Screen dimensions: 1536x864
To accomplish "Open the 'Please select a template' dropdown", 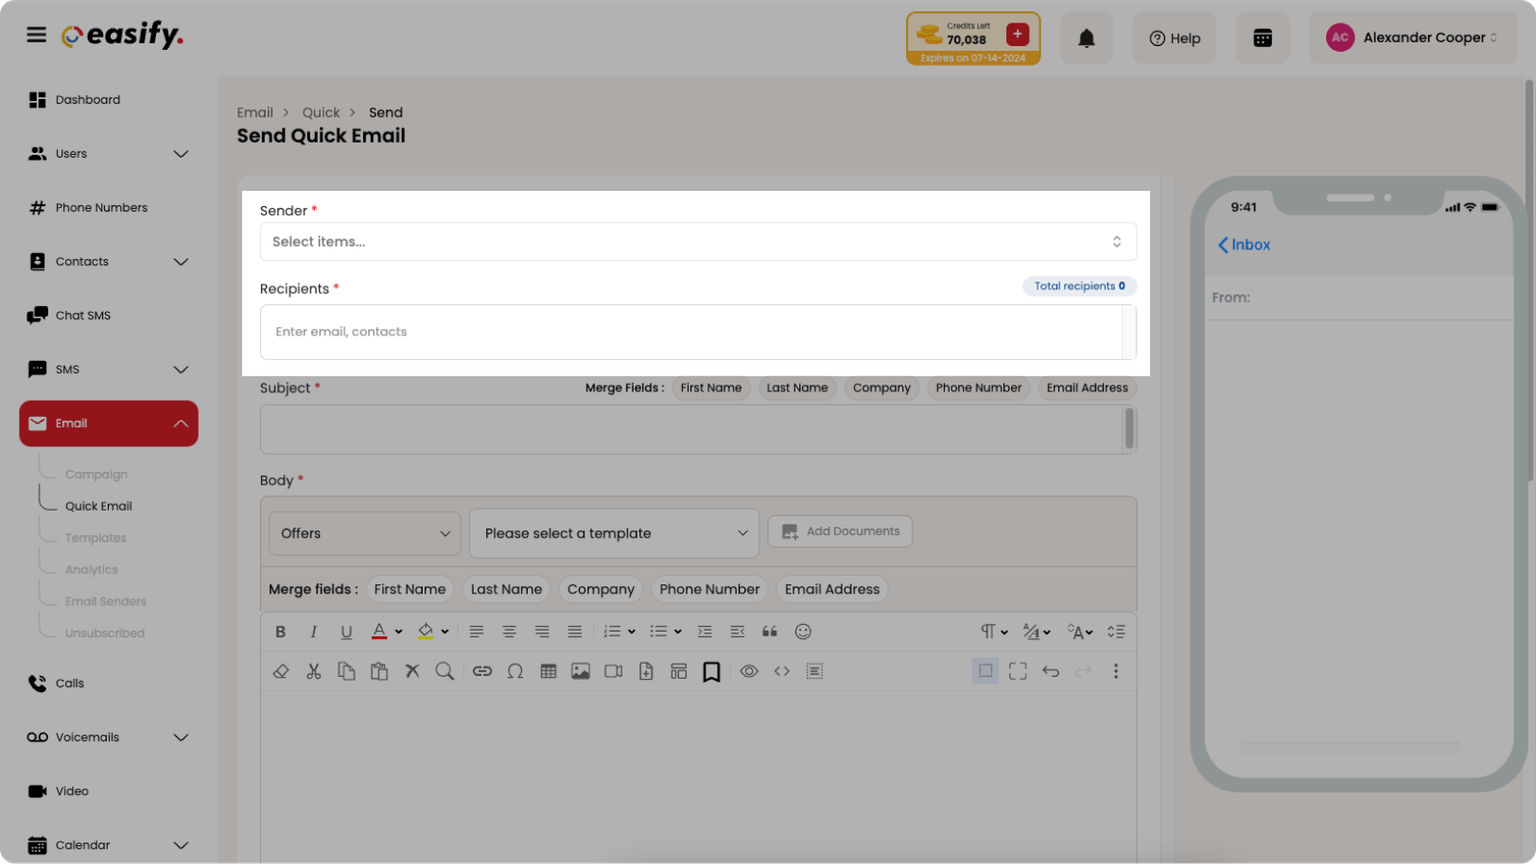I will (614, 534).
